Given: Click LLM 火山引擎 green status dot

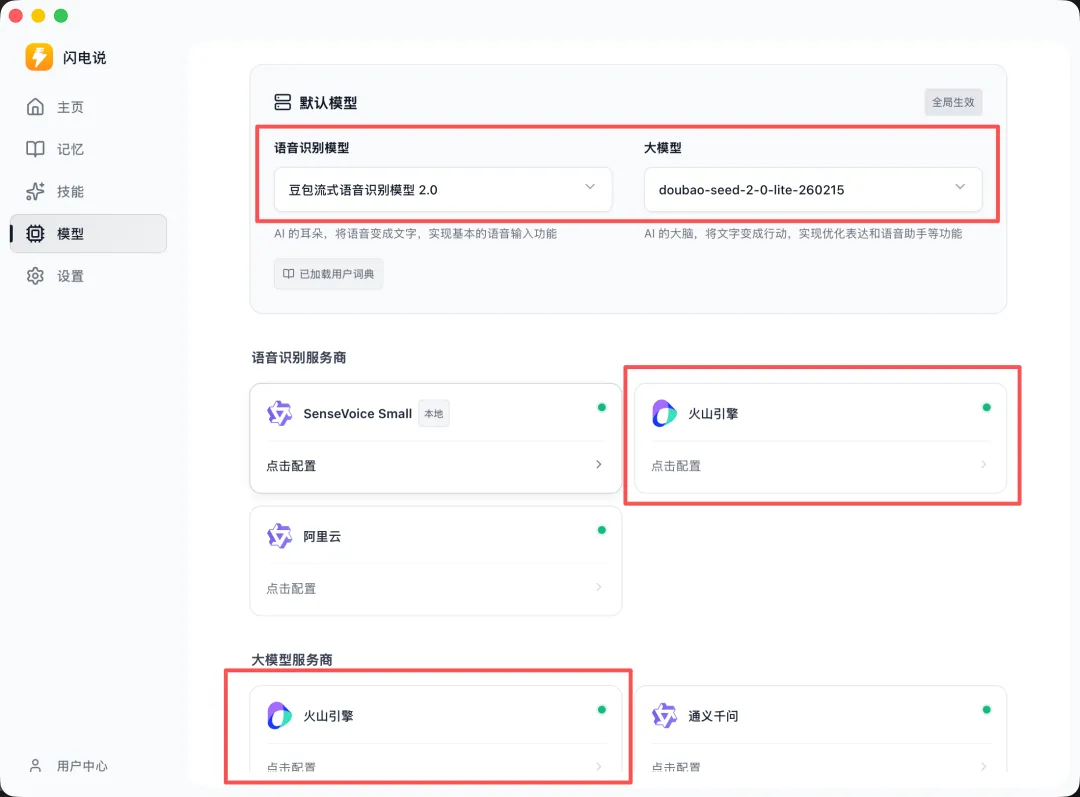Looking at the screenshot, I should (x=601, y=710).
